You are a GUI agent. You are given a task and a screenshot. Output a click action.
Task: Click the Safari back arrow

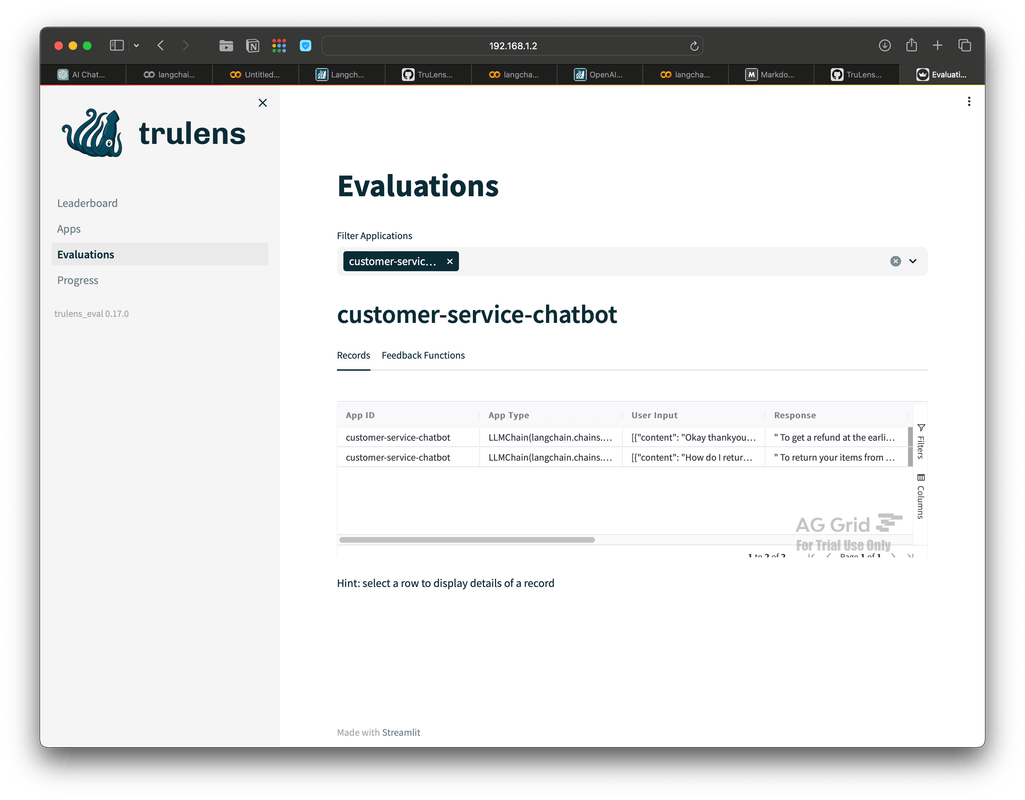(160, 45)
